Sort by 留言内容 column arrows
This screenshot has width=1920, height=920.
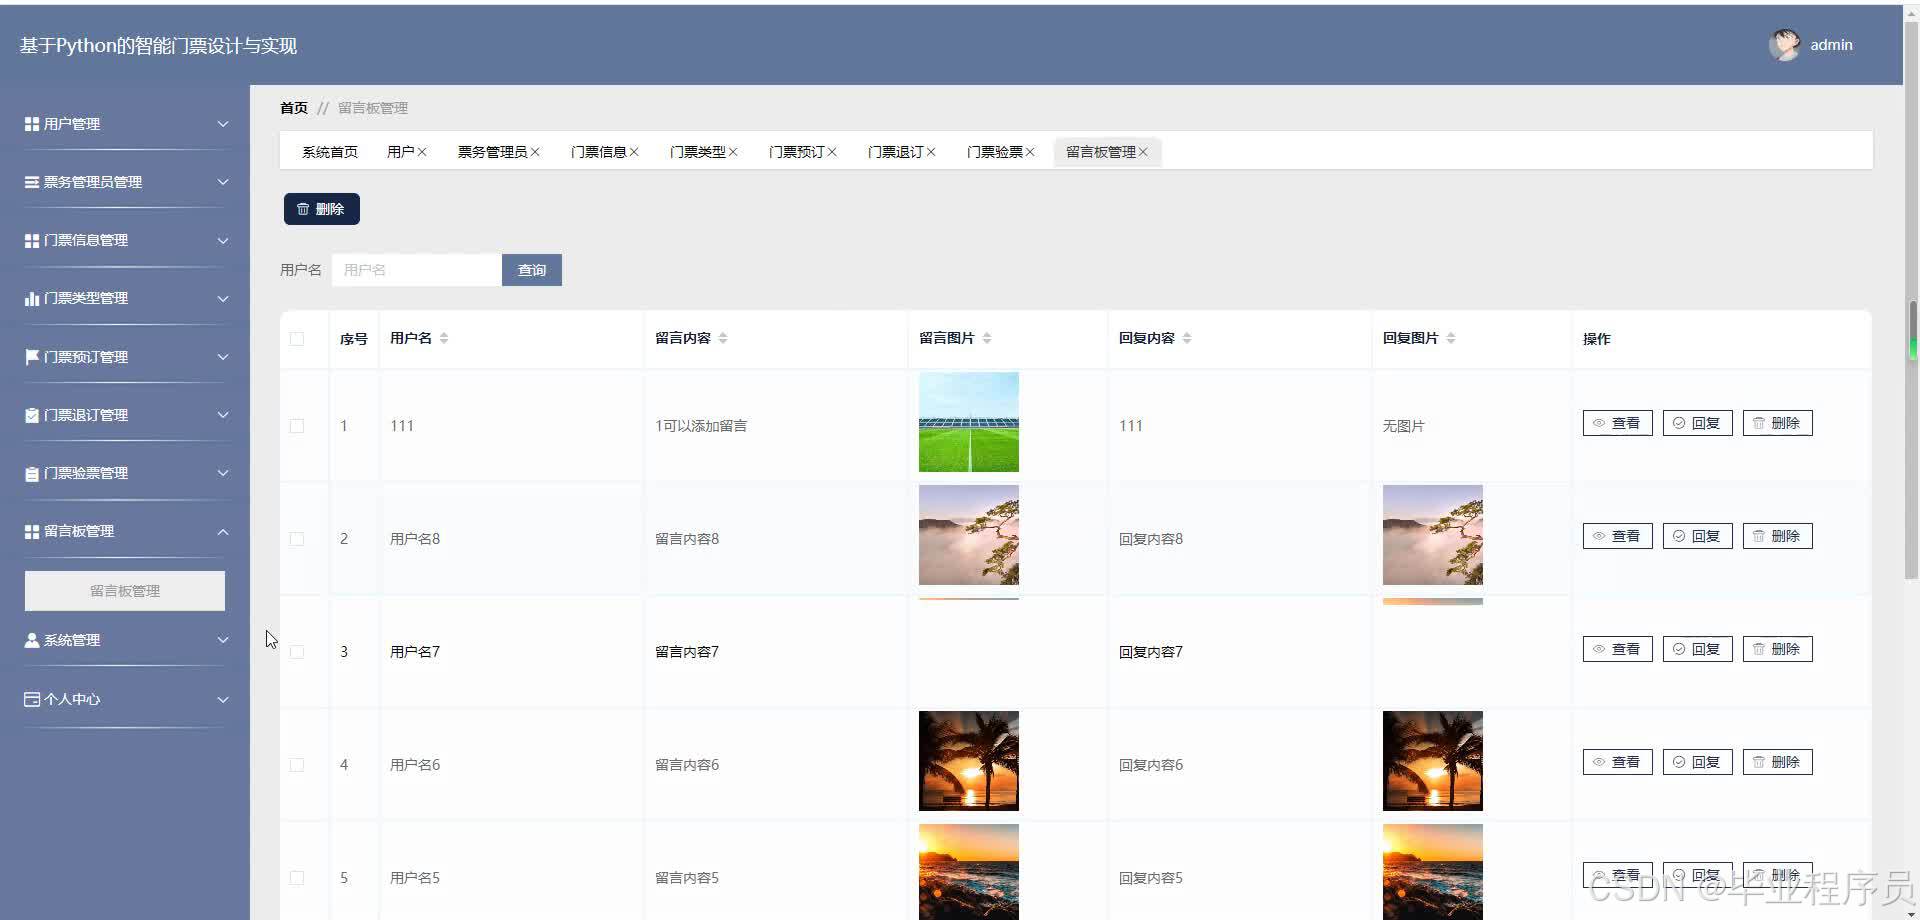[x=723, y=338]
